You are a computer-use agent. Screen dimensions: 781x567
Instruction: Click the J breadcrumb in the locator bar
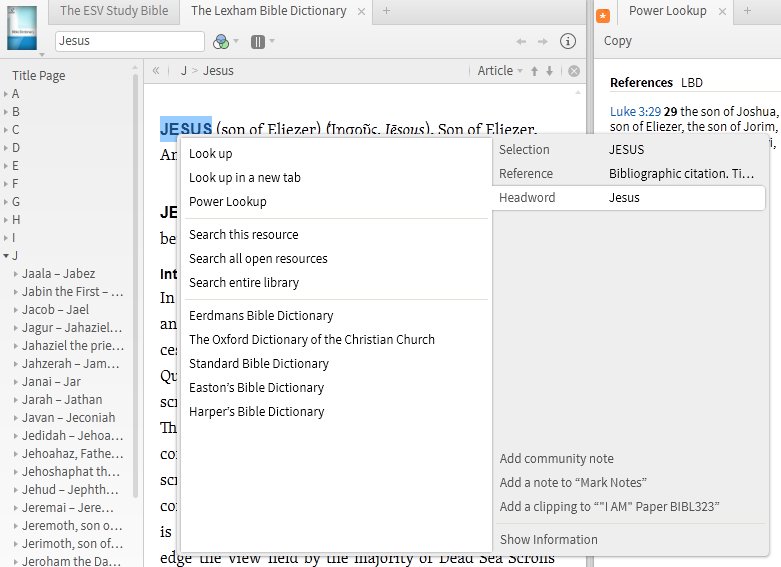[x=184, y=71]
